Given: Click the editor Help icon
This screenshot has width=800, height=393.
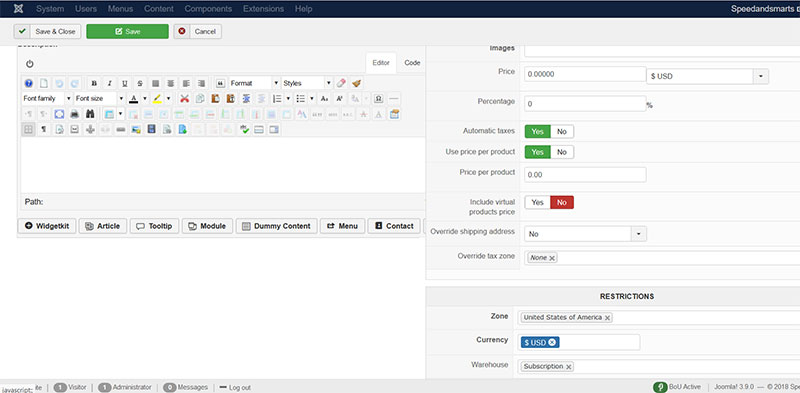Looking at the screenshot, I should [29, 83].
